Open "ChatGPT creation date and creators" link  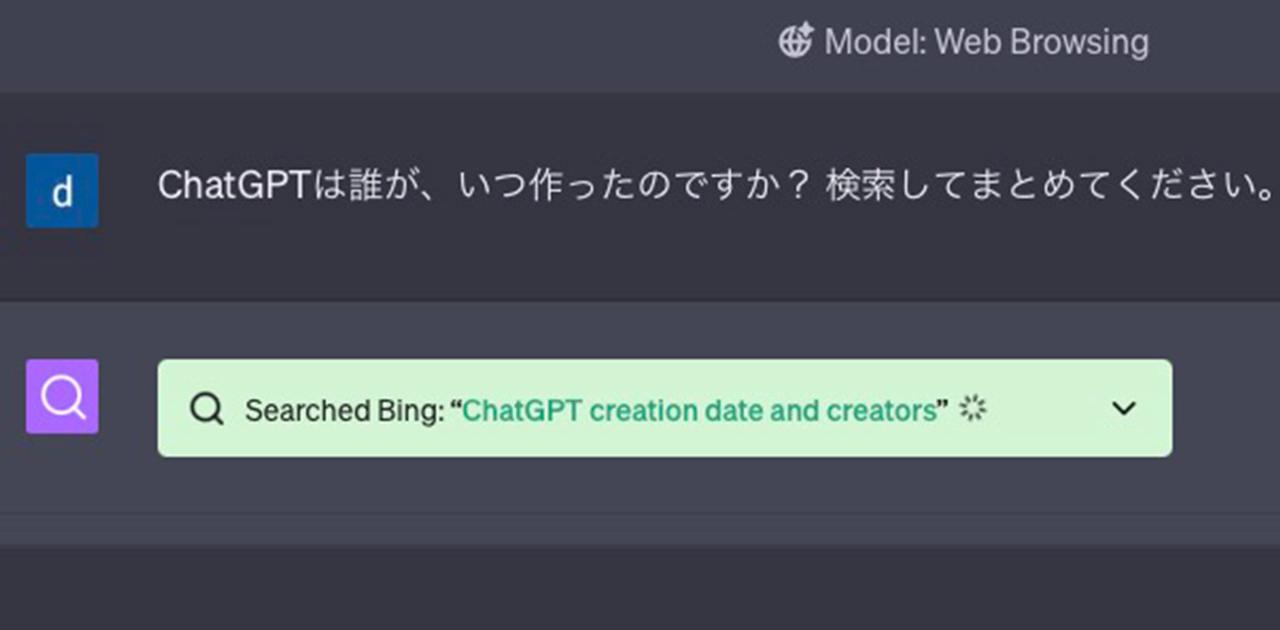click(700, 410)
